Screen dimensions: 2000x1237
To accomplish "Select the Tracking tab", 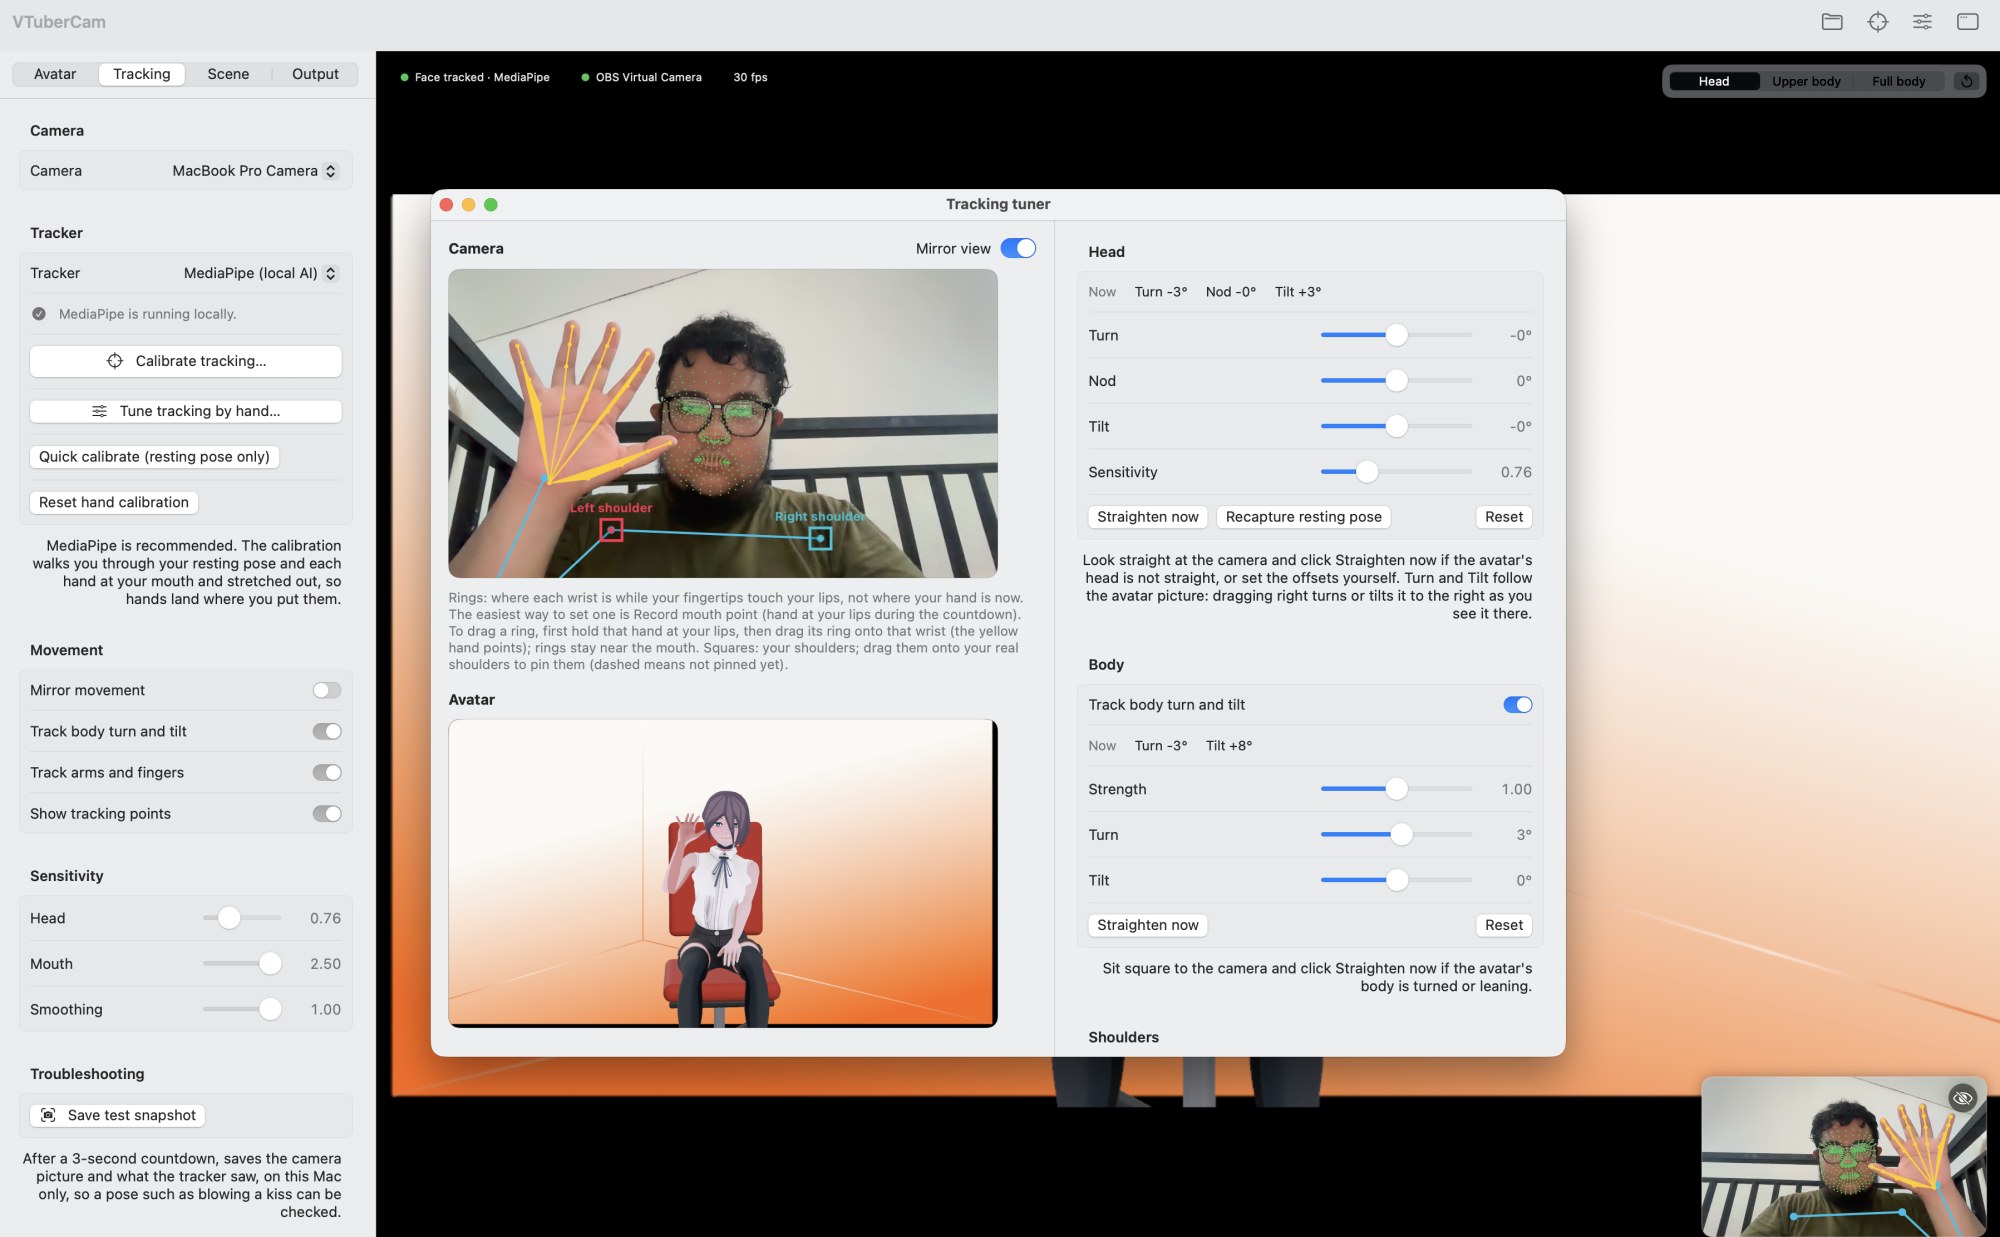I will (x=141, y=74).
